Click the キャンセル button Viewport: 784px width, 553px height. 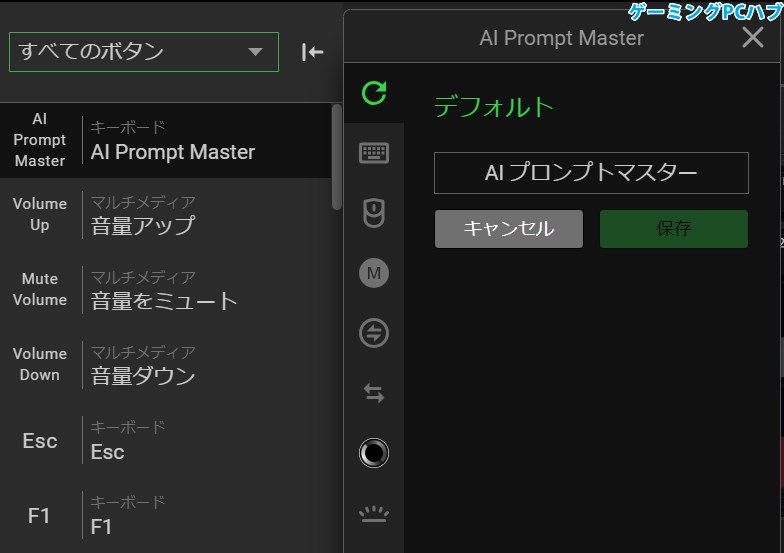[508, 229]
